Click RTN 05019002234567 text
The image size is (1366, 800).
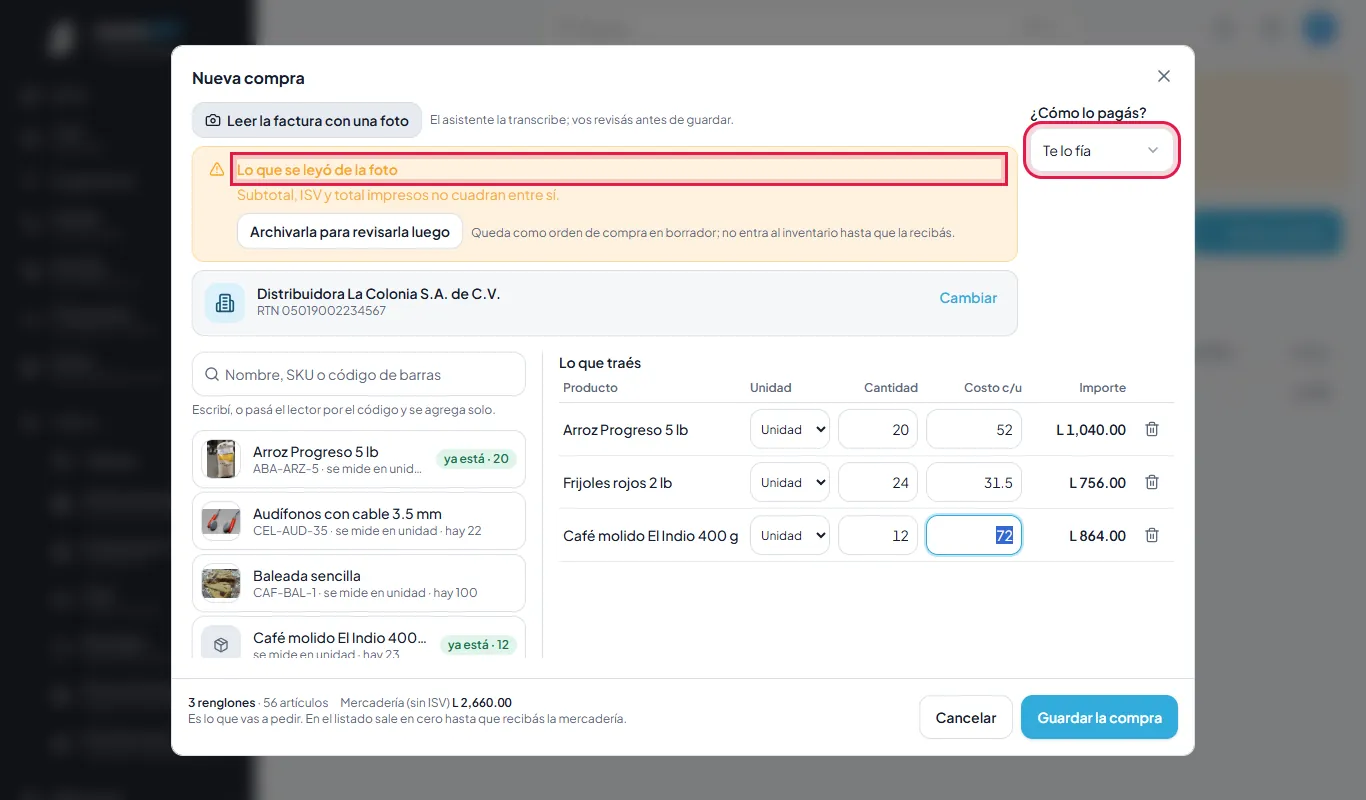tap(321, 311)
